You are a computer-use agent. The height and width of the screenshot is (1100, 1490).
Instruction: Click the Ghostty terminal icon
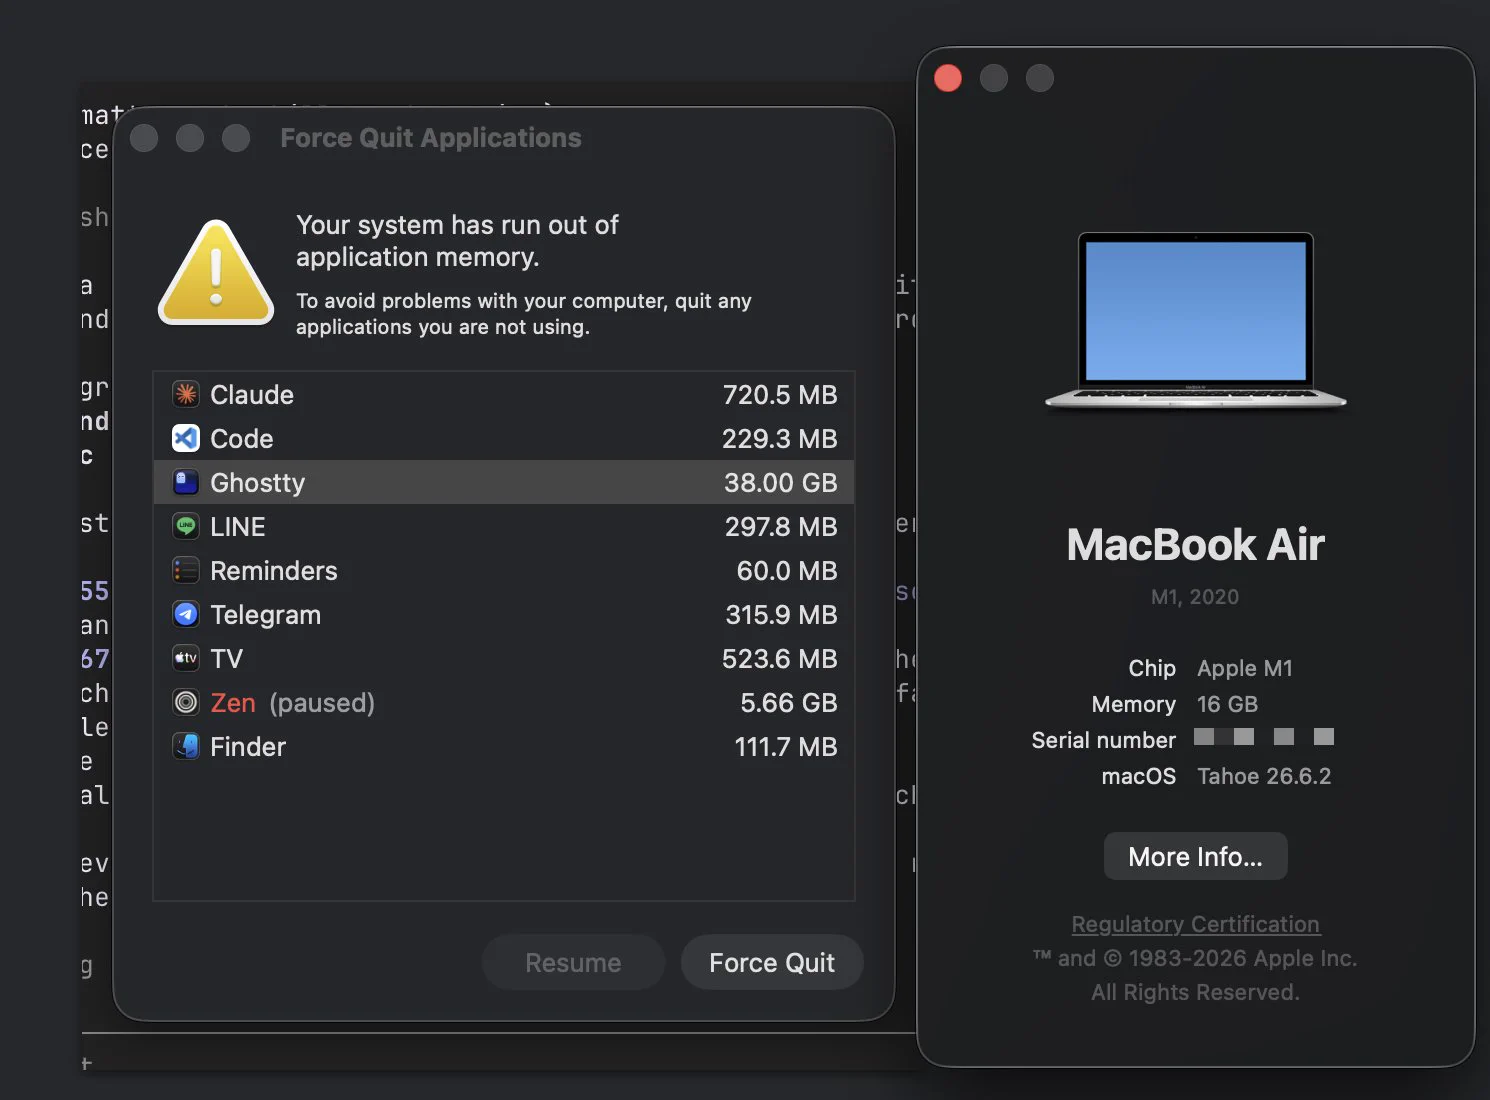click(186, 482)
